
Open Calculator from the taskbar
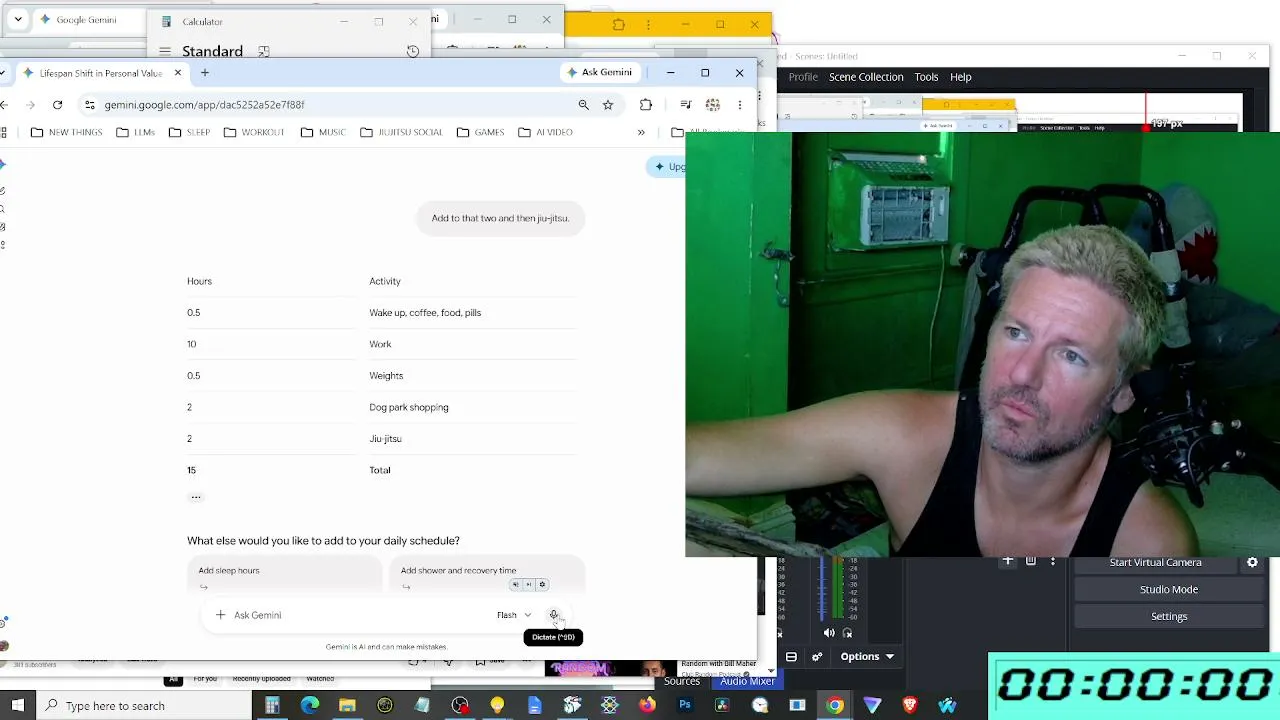click(272, 706)
